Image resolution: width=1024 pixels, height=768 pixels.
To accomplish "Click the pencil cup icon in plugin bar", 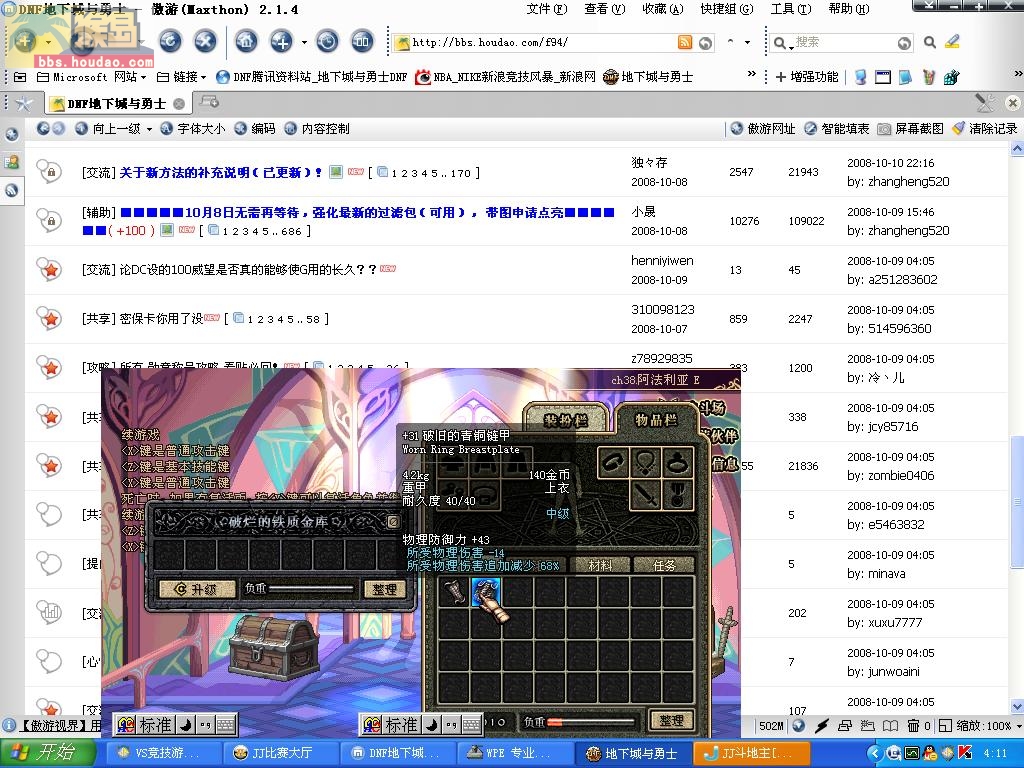I will click(929, 77).
